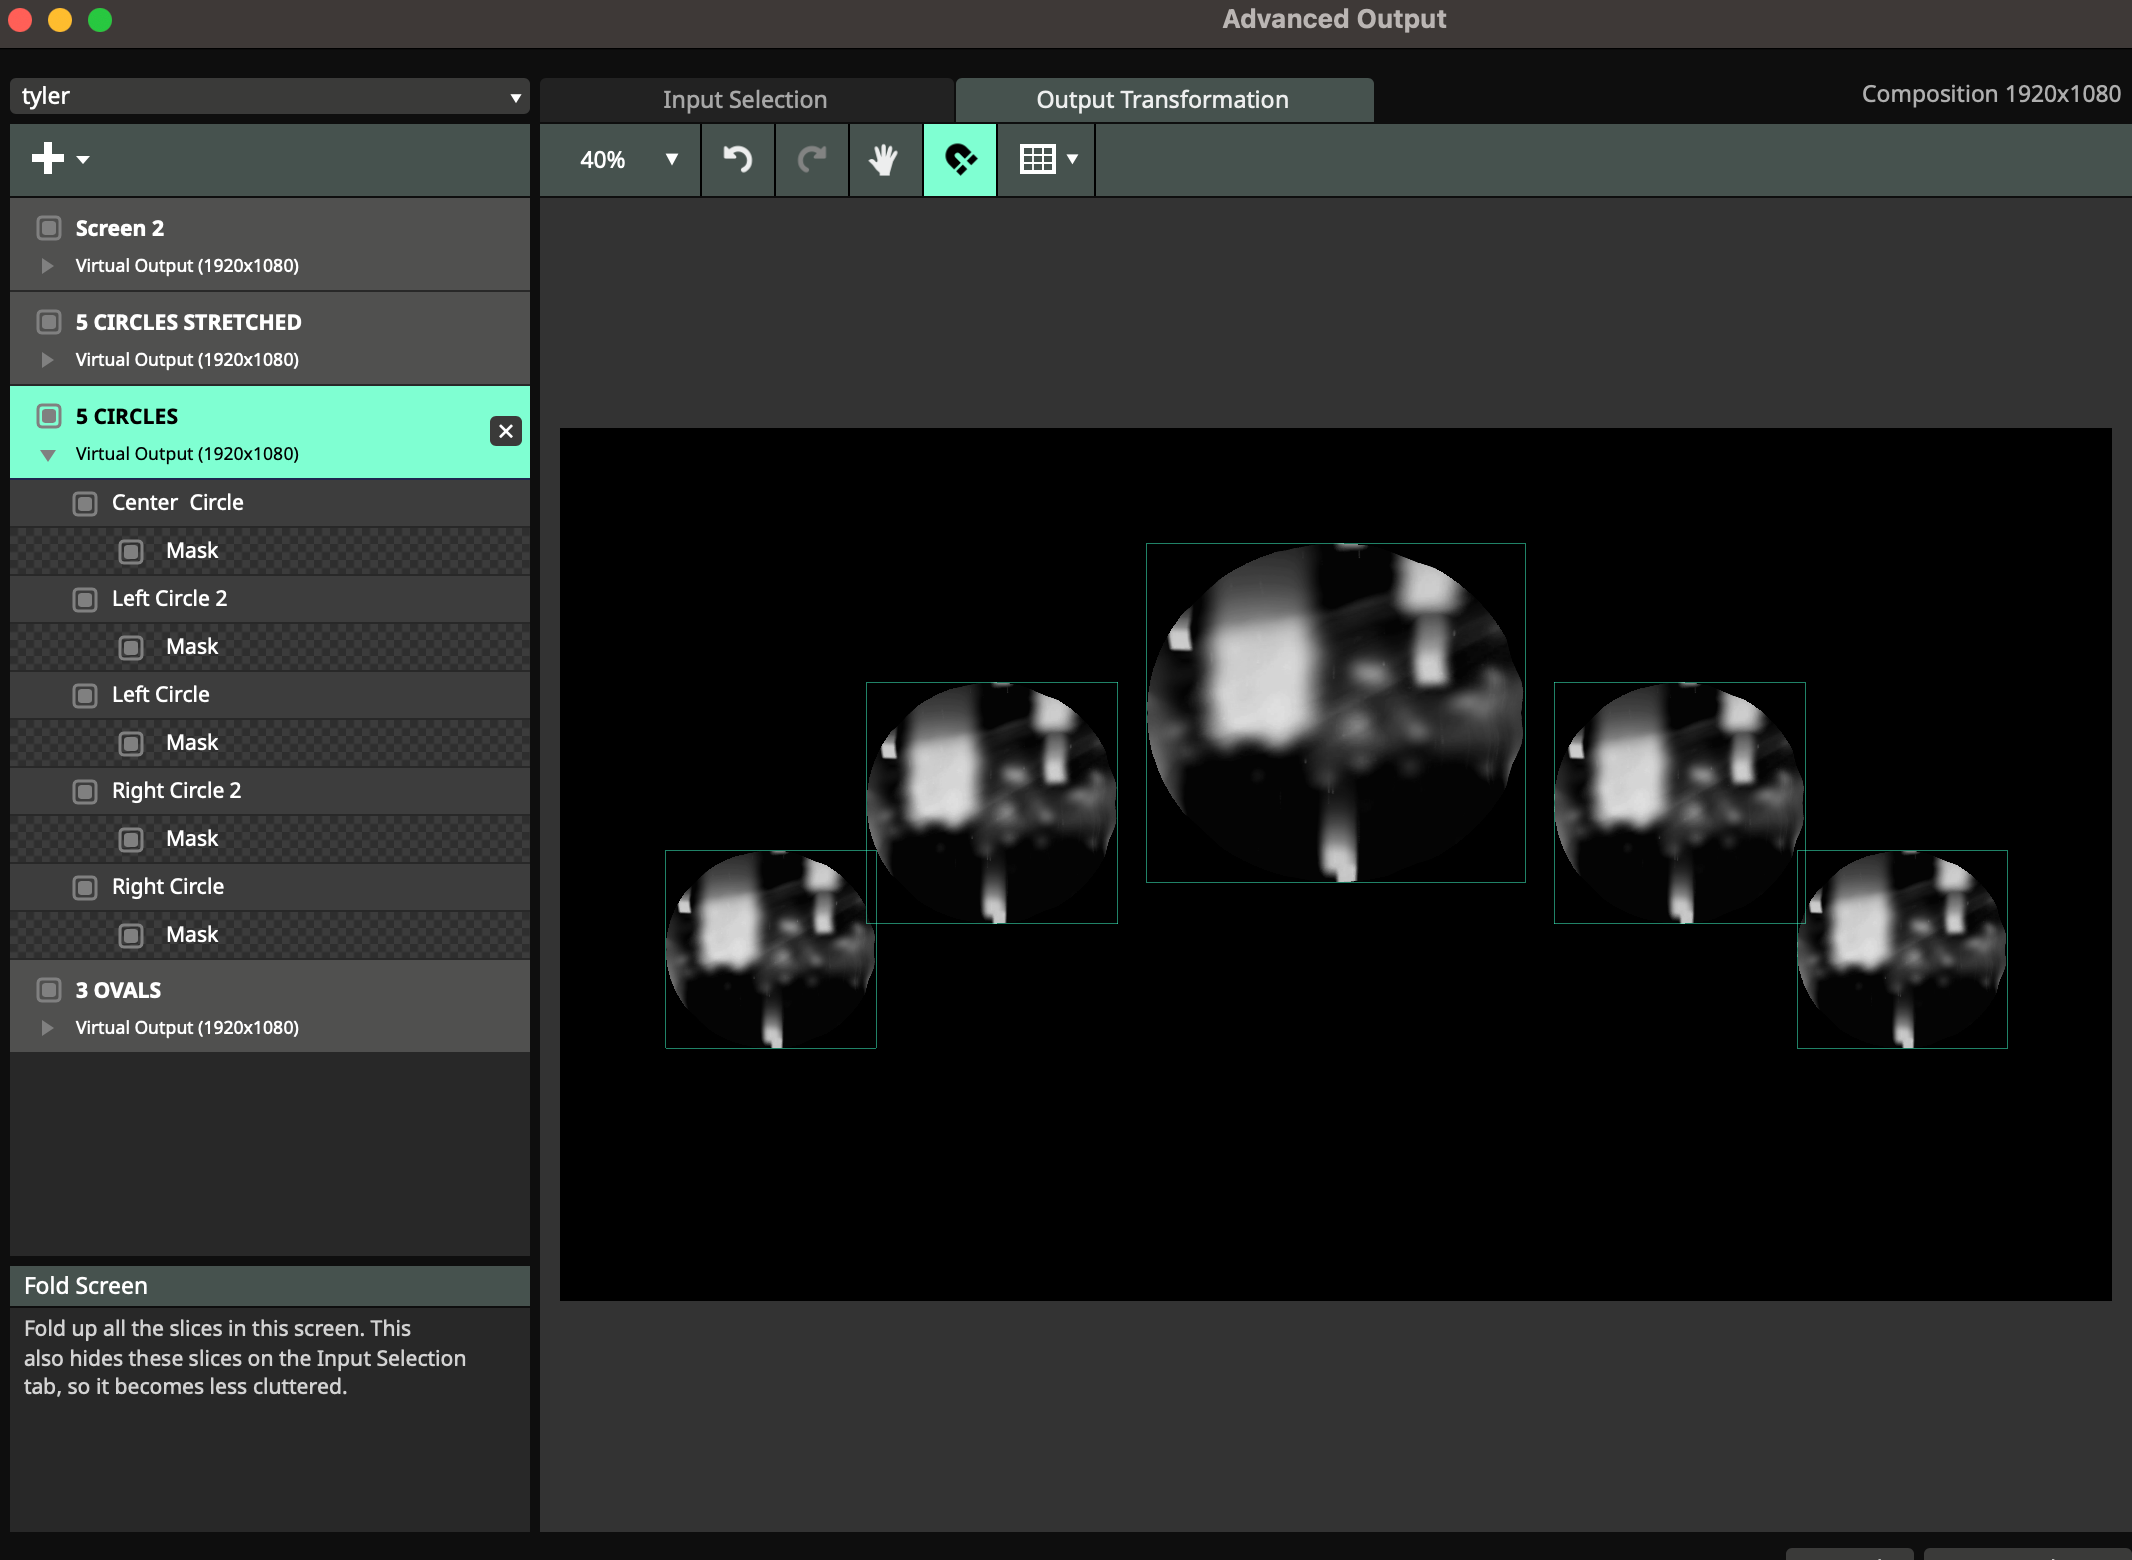The image size is (2132, 1560).
Task: Click the undo arrow in toolbar
Action: pos(737,159)
